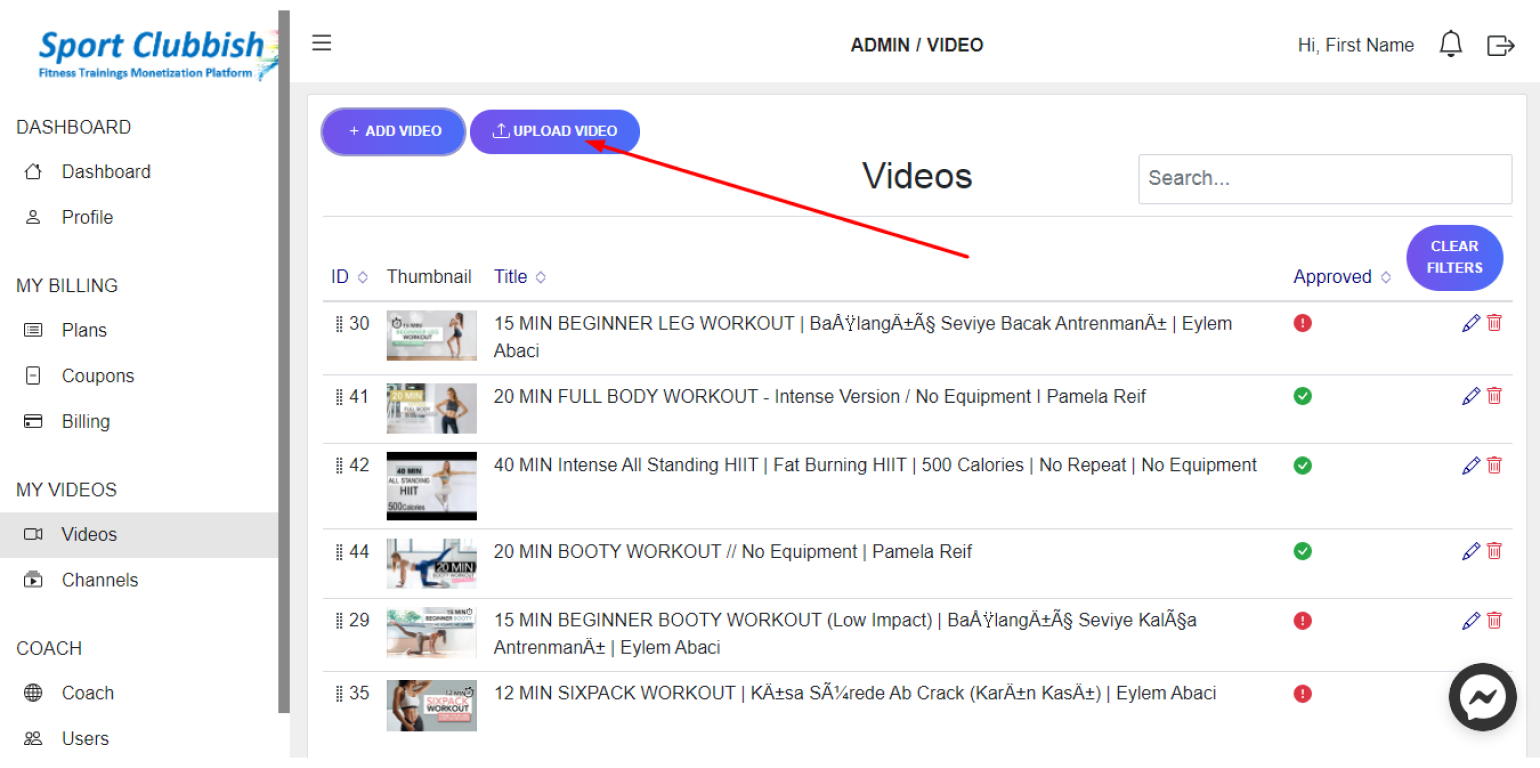Grab the drag handle of row 29
Image resolution: width=1540 pixels, height=768 pixels.
click(339, 621)
